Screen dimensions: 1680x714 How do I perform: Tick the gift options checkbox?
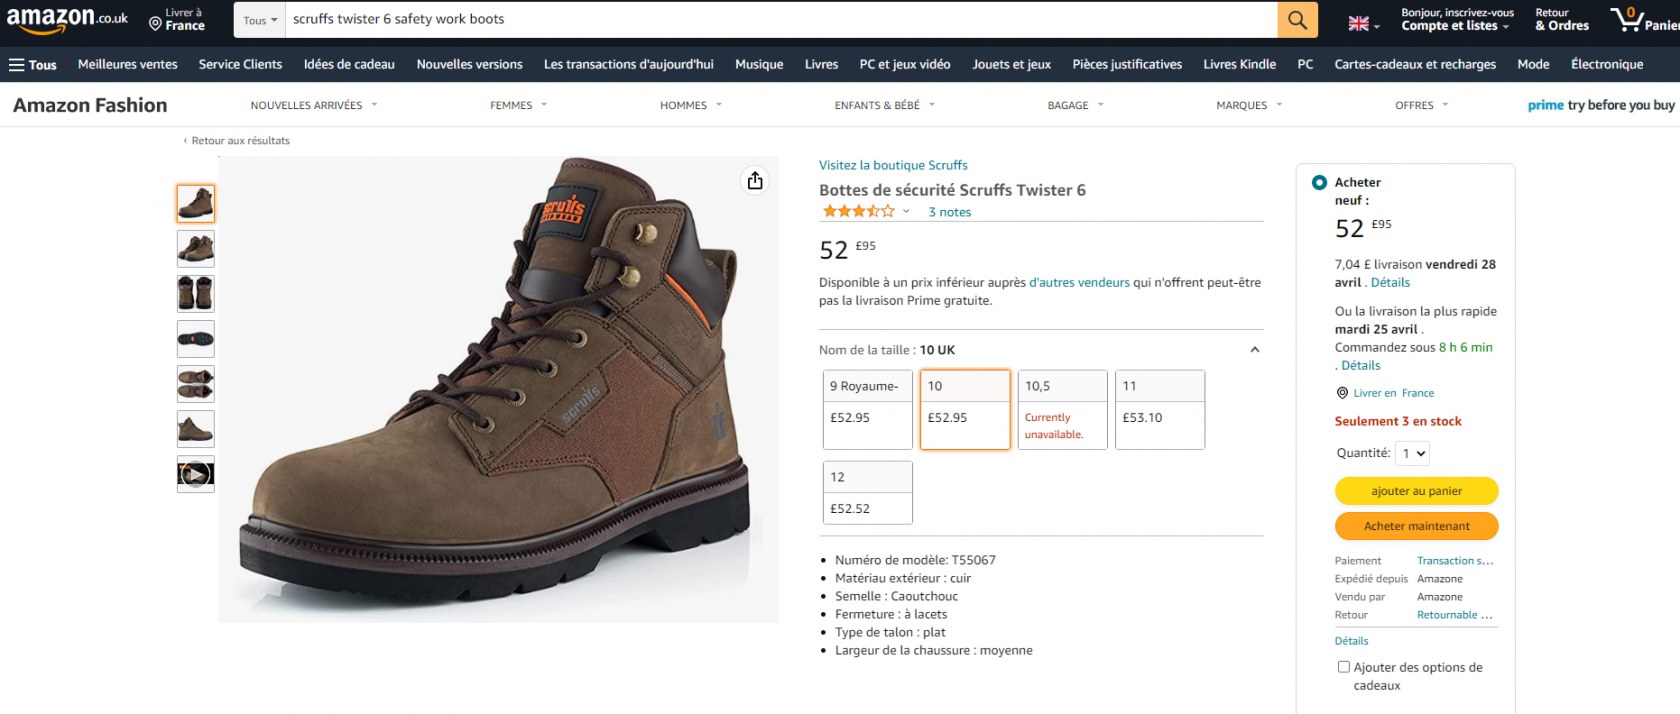(1343, 667)
